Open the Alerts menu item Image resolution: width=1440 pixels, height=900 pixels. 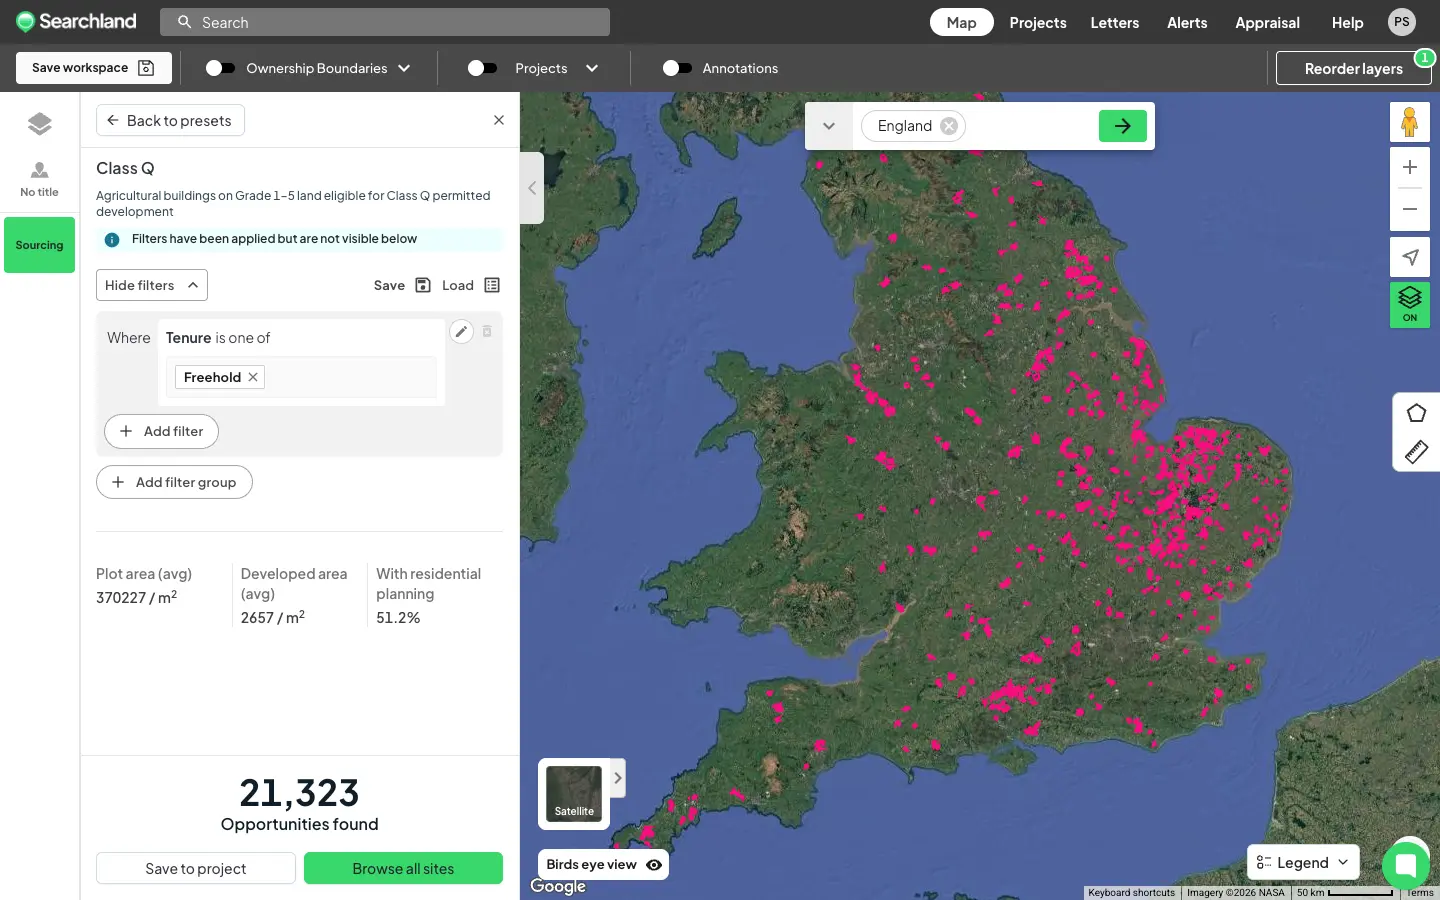1187,22
